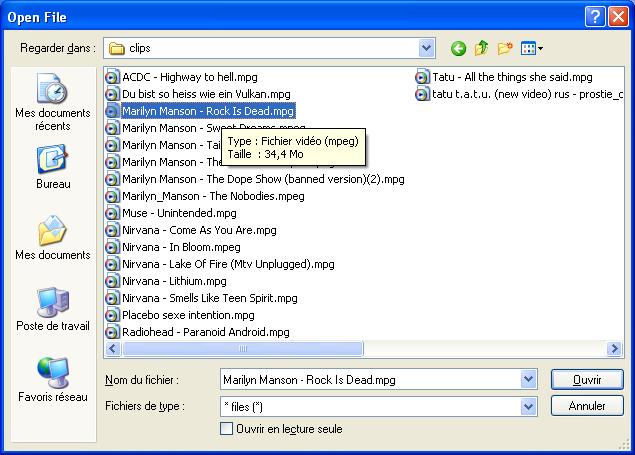
Task: Go back using the green arrow icon
Action: pos(458,49)
